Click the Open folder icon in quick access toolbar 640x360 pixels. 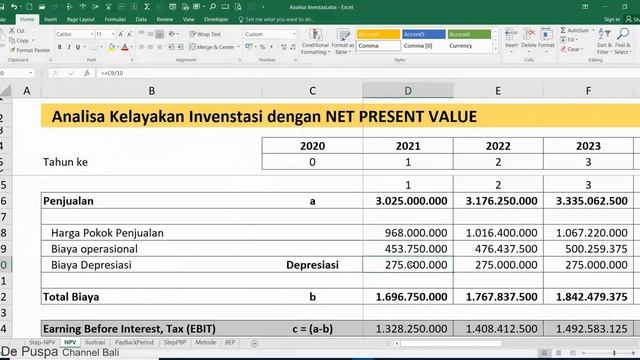click(x=42, y=7)
